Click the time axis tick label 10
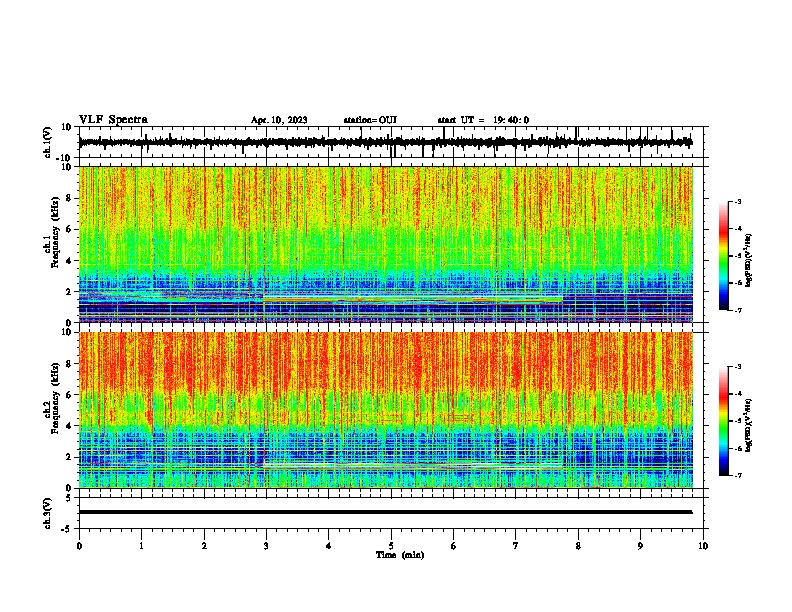This screenshot has height=612, width=792. coord(703,546)
